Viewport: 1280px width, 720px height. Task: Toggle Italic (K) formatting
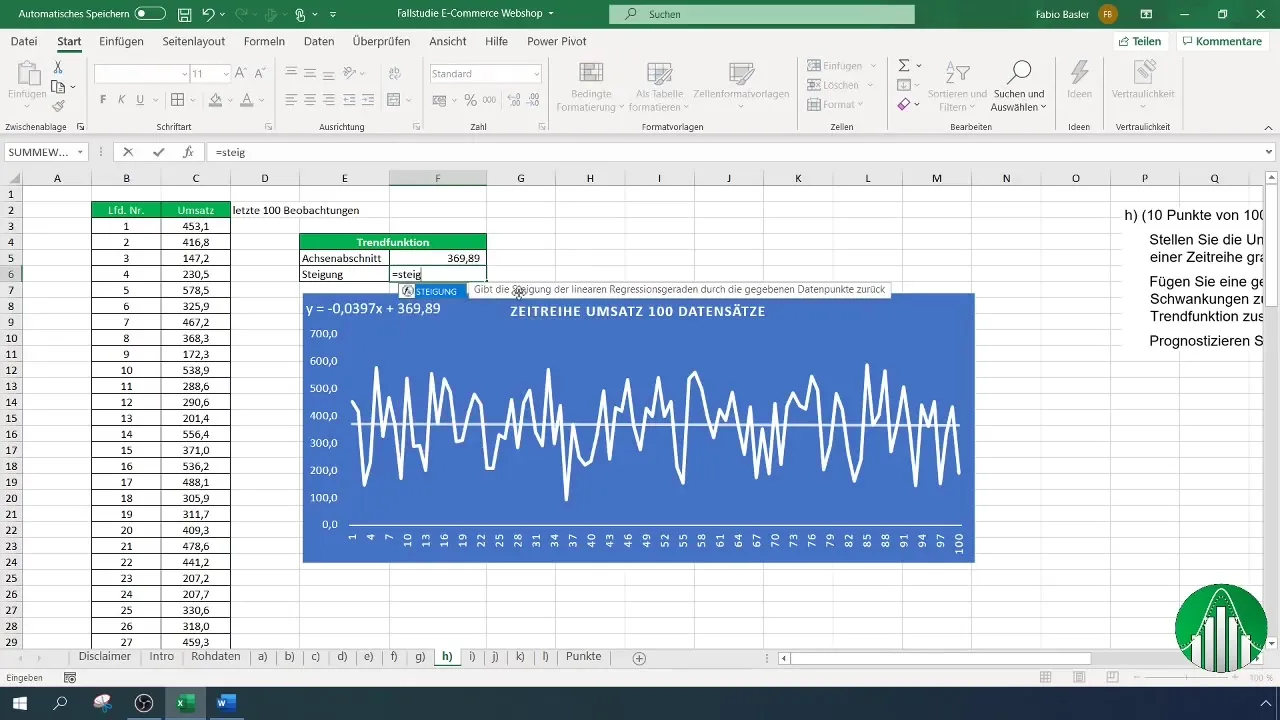click(x=122, y=100)
